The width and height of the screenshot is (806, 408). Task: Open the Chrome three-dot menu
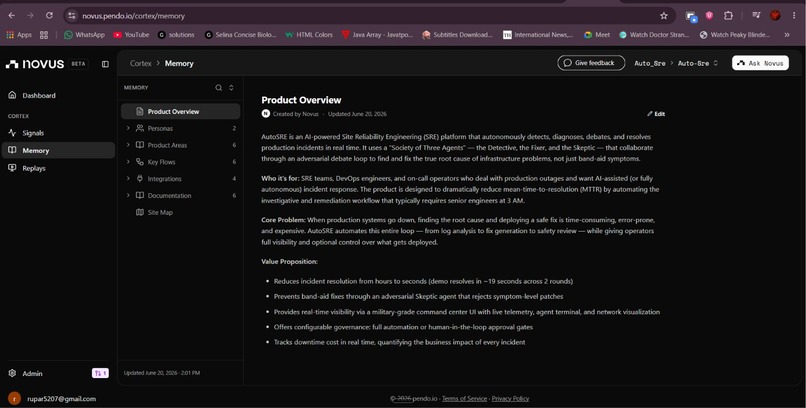pyautogui.click(x=795, y=16)
